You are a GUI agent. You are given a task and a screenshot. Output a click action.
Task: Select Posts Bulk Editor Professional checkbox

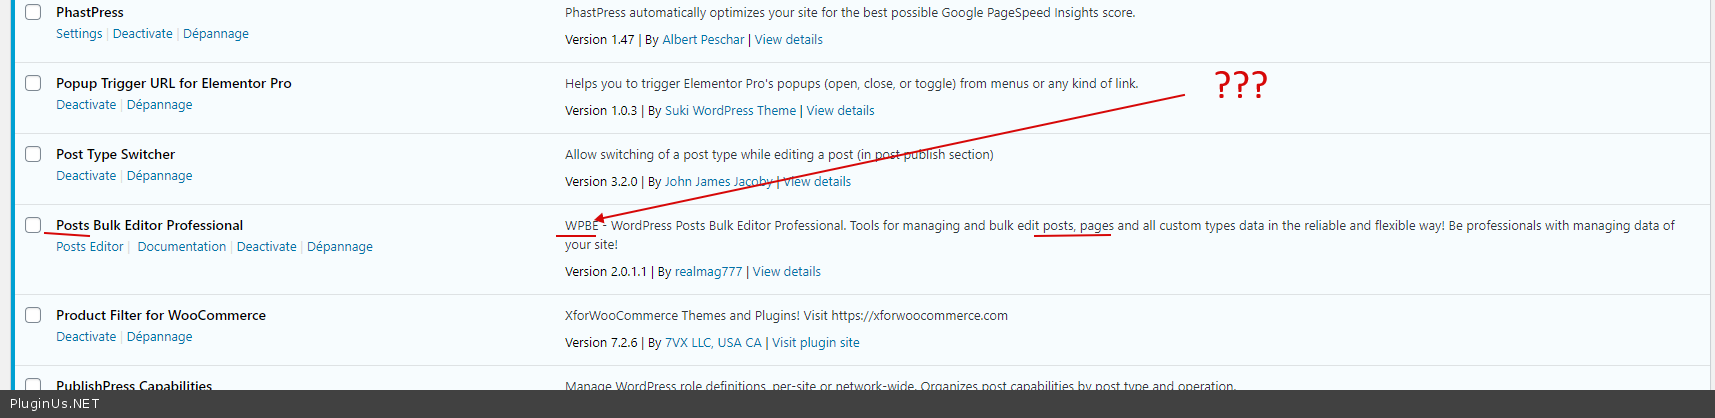pos(33,225)
